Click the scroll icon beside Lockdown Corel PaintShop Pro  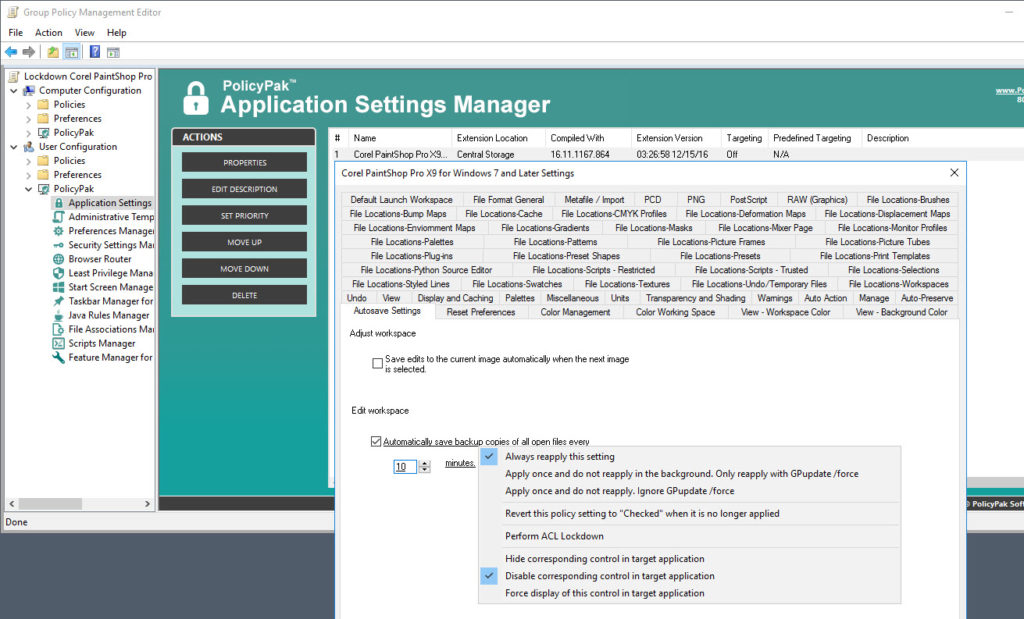(x=14, y=76)
